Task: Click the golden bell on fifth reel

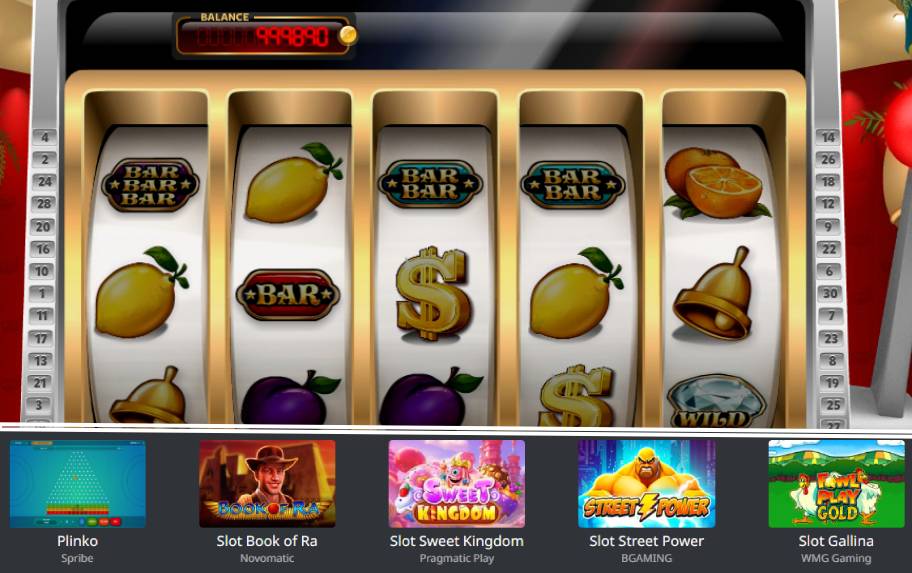Action: coord(714,294)
